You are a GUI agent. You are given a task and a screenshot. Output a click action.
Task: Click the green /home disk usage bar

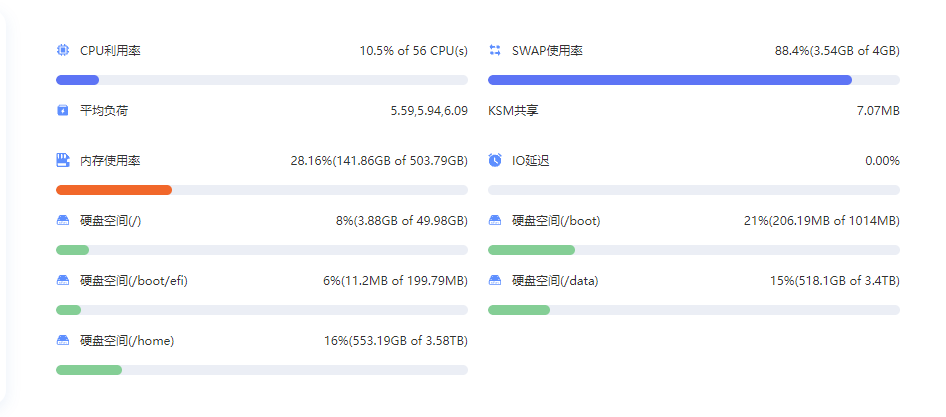tap(89, 370)
